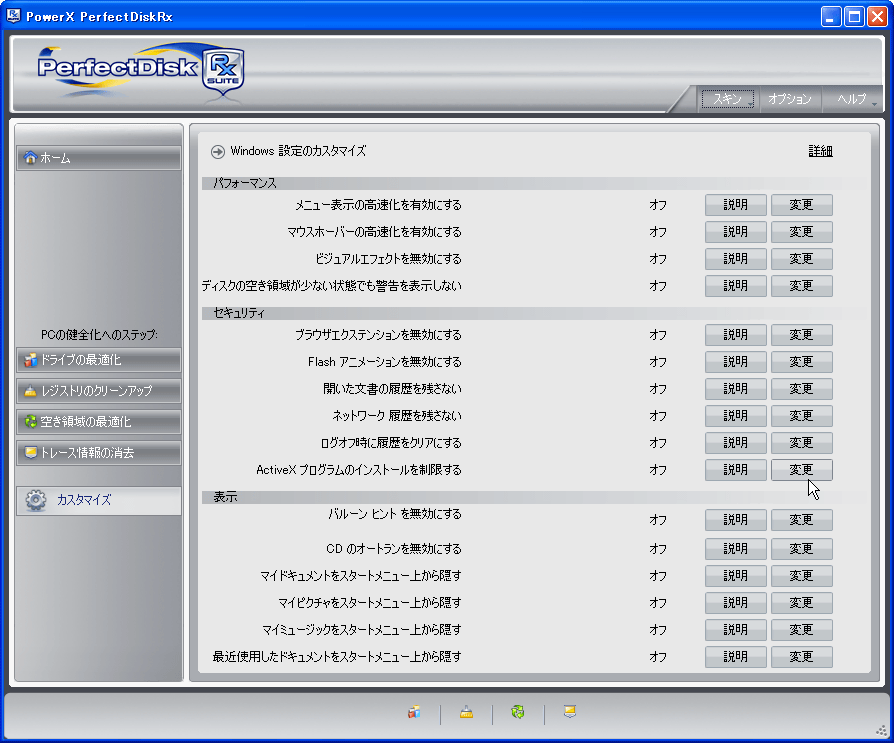
Task: Click 変更 for メニュー表示の高速化を有効にする
Action: pos(802,205)
